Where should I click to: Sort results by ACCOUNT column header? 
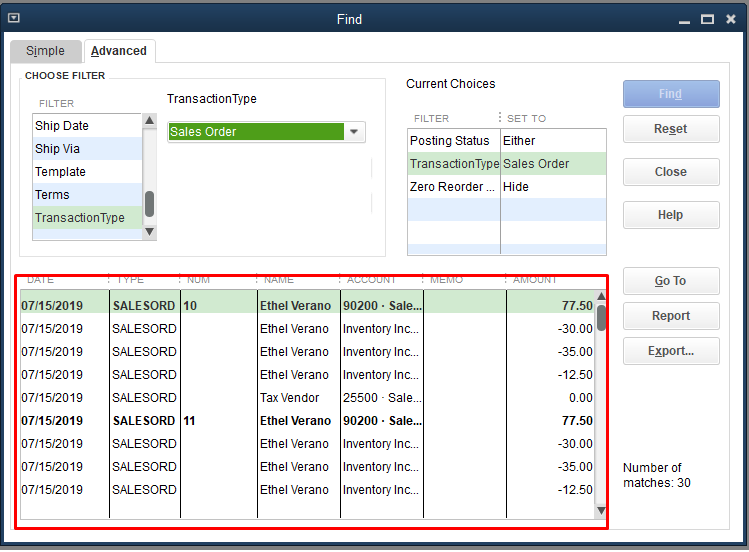click(372, 280)
